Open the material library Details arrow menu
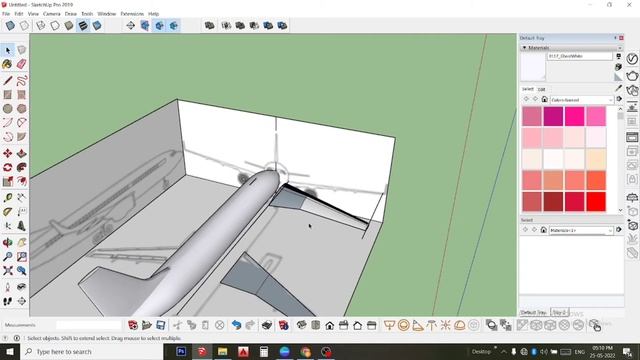Viewport: 640px width, 360px height. pyautogui.click(x=619, y=99)
